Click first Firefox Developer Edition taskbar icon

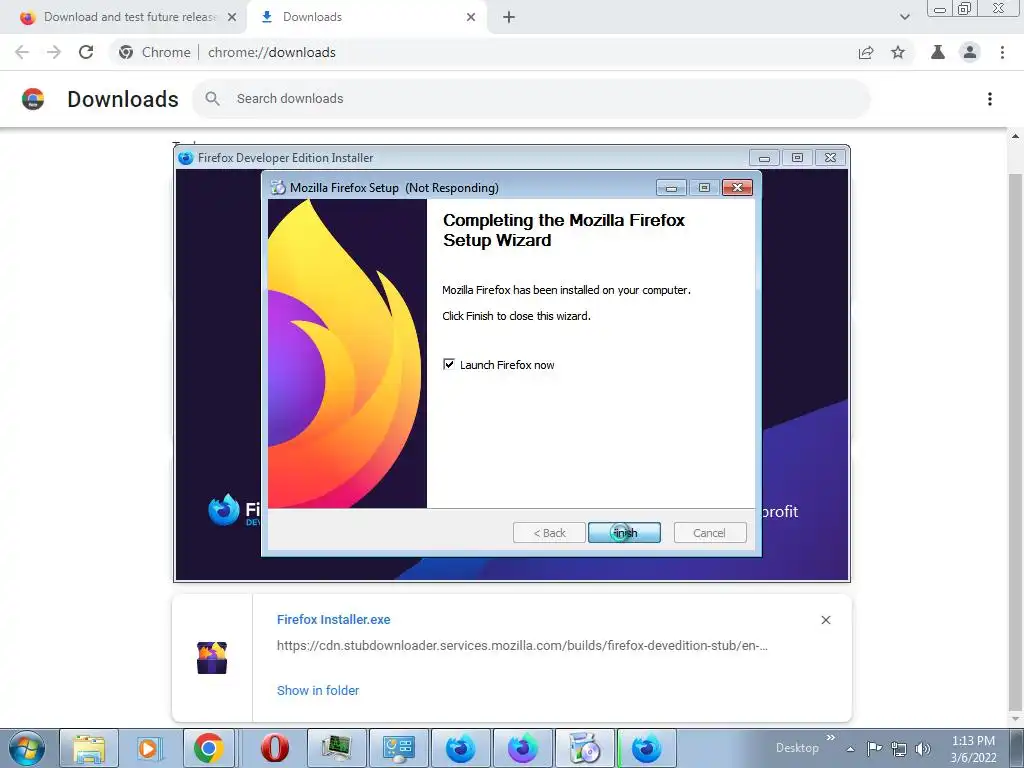click(x=460, y=748)
